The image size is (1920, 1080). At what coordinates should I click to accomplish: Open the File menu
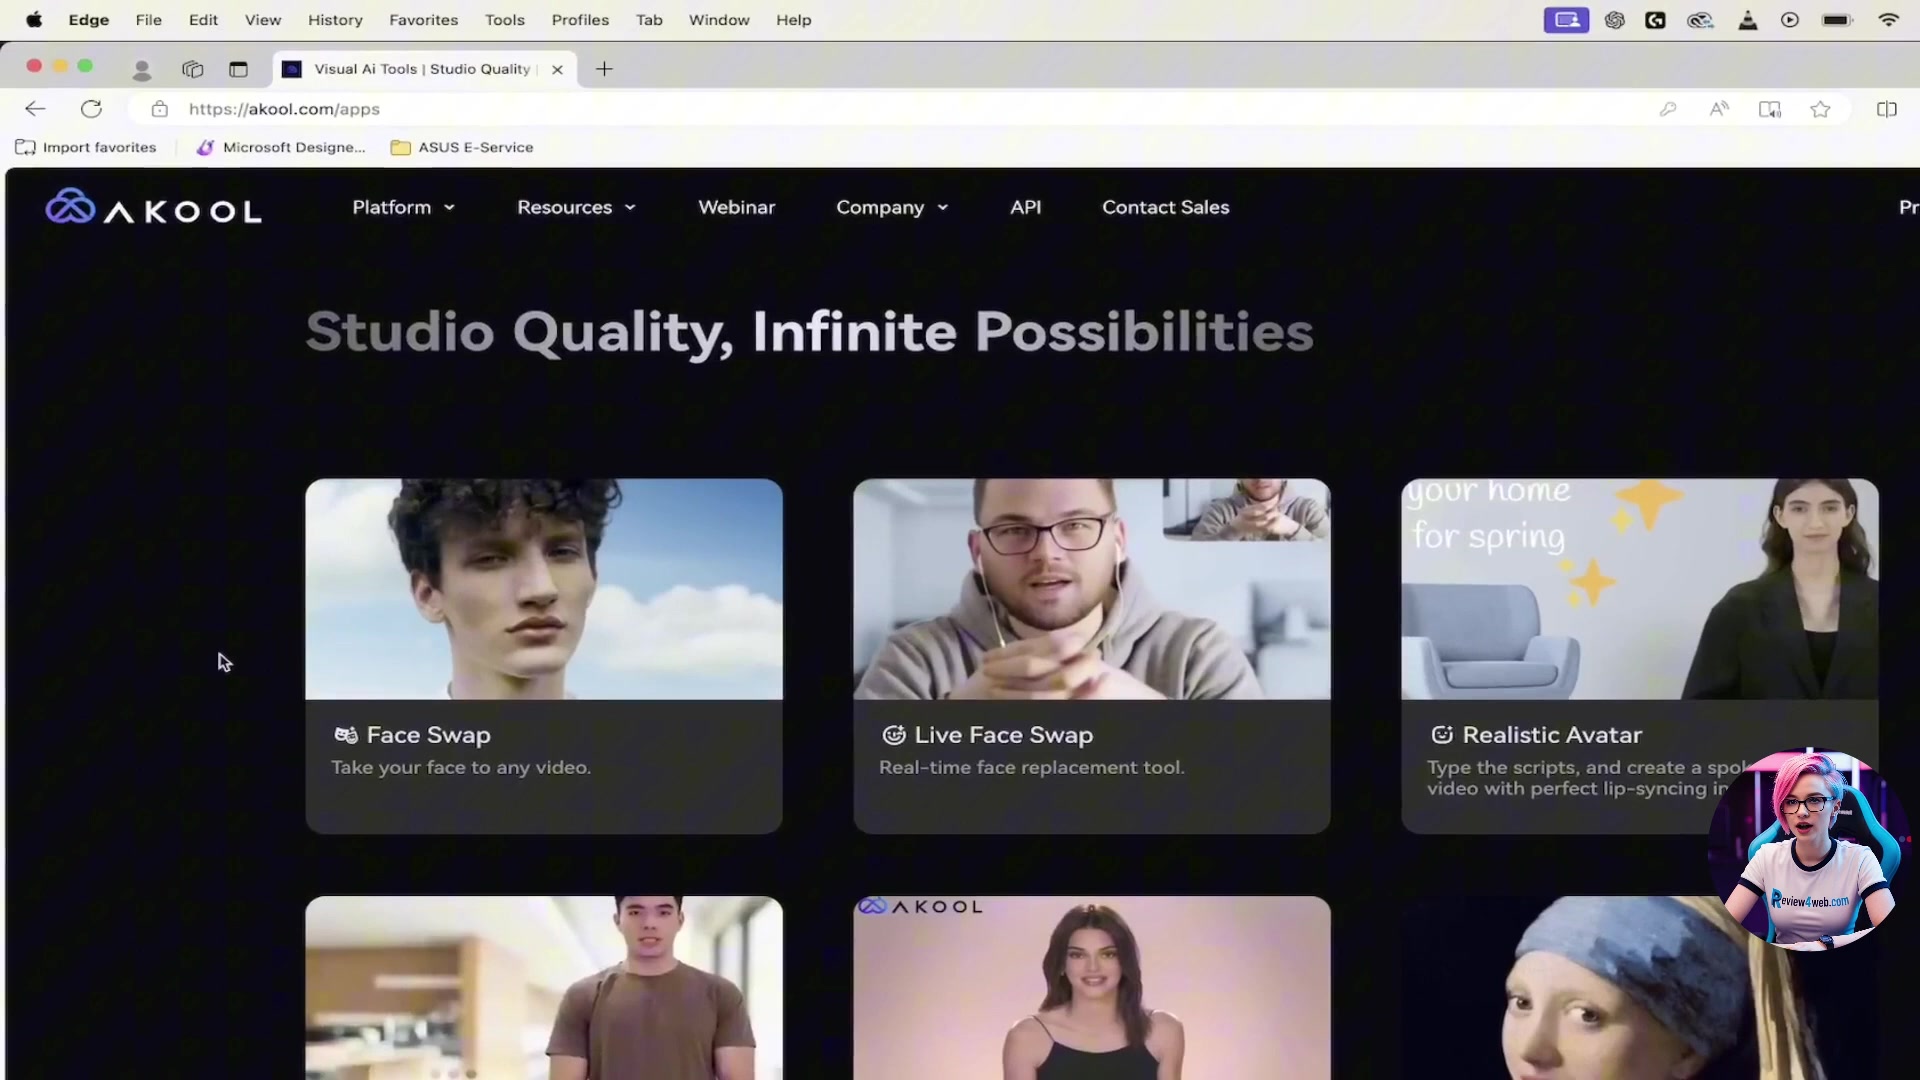[x=149, y=20]
